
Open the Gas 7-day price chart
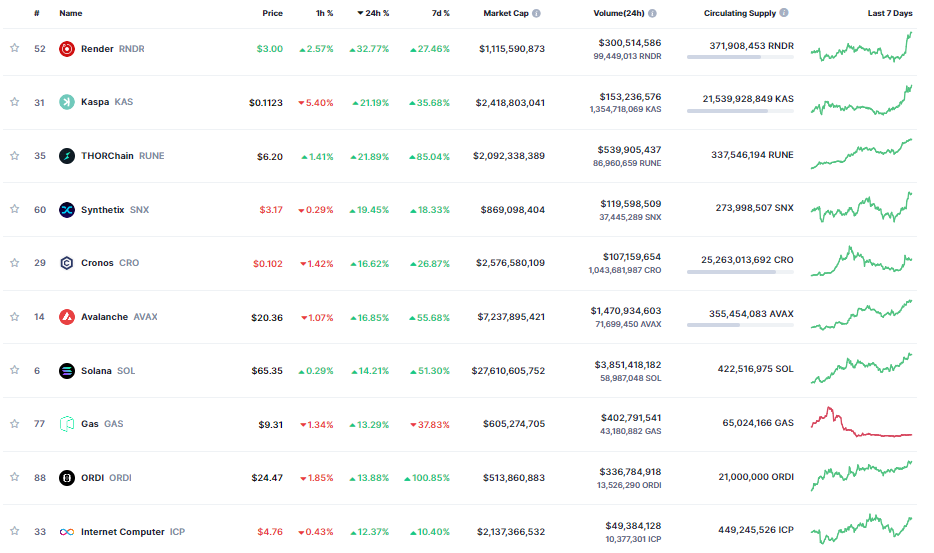[x=861, y=422]
